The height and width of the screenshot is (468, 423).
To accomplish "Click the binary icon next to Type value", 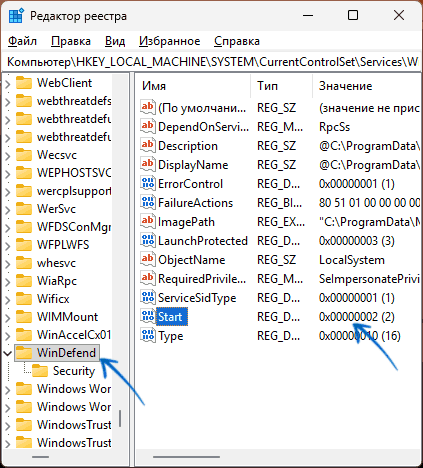I will click(148, 336).
